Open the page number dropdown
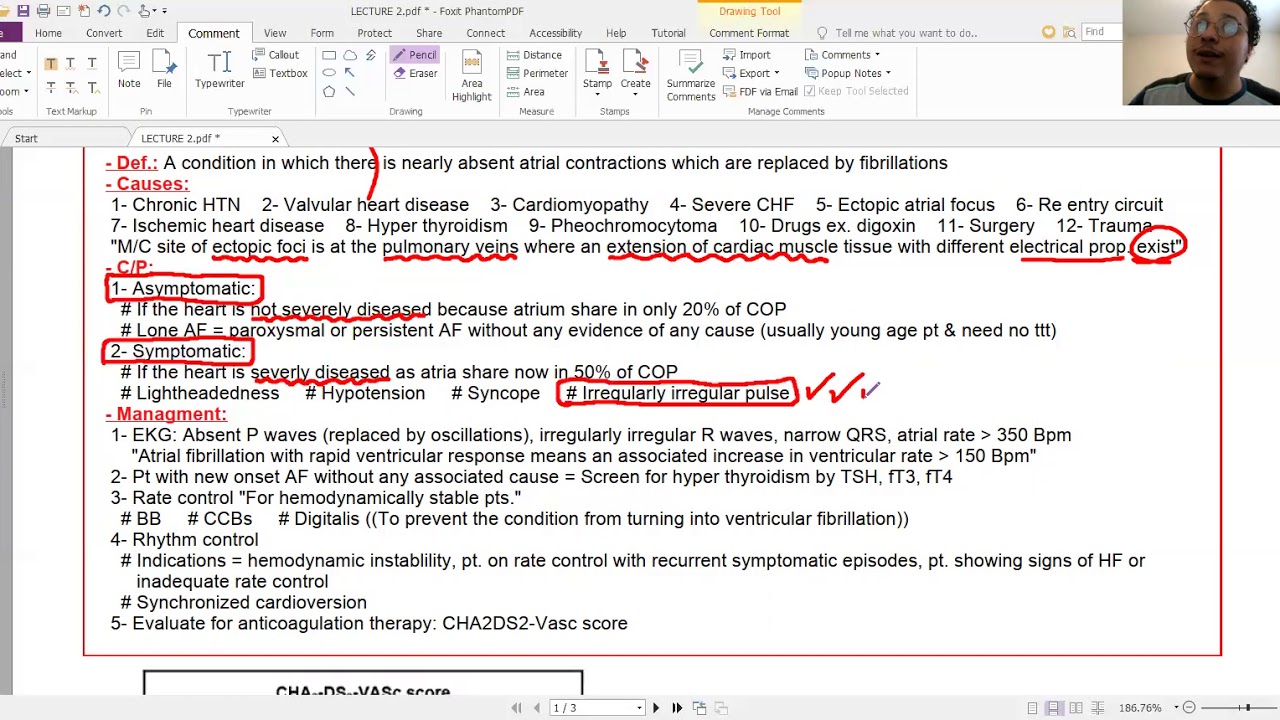The width and height of the screenshot is (1280, 720). [639, 708]
